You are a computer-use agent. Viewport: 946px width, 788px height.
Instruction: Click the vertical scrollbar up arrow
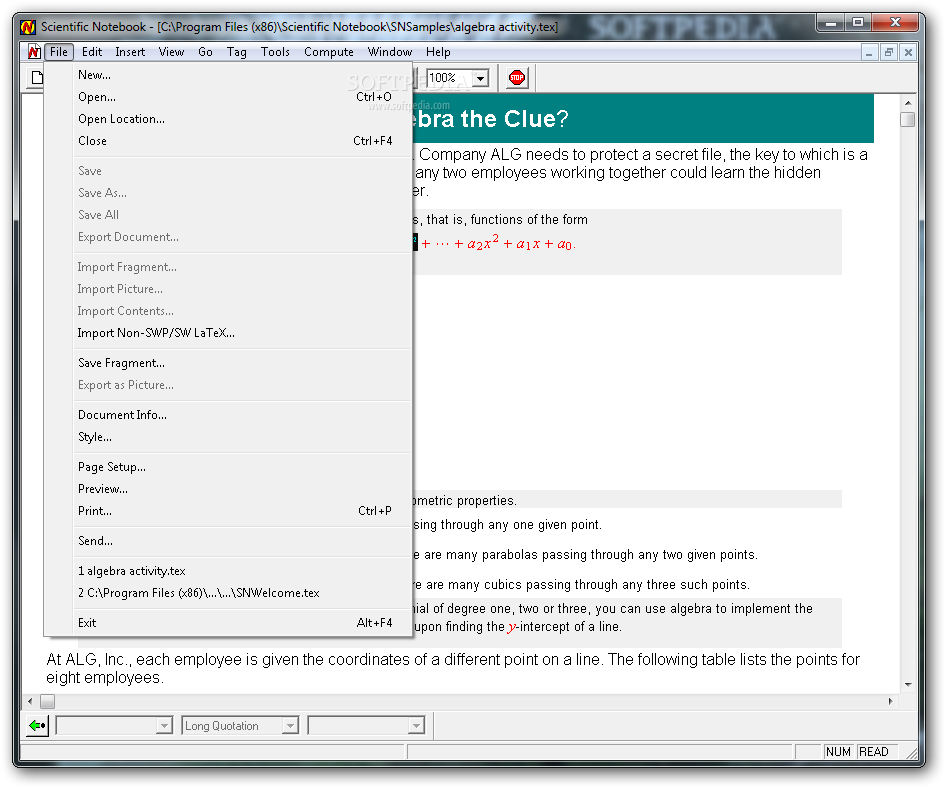tap(907, 103)
